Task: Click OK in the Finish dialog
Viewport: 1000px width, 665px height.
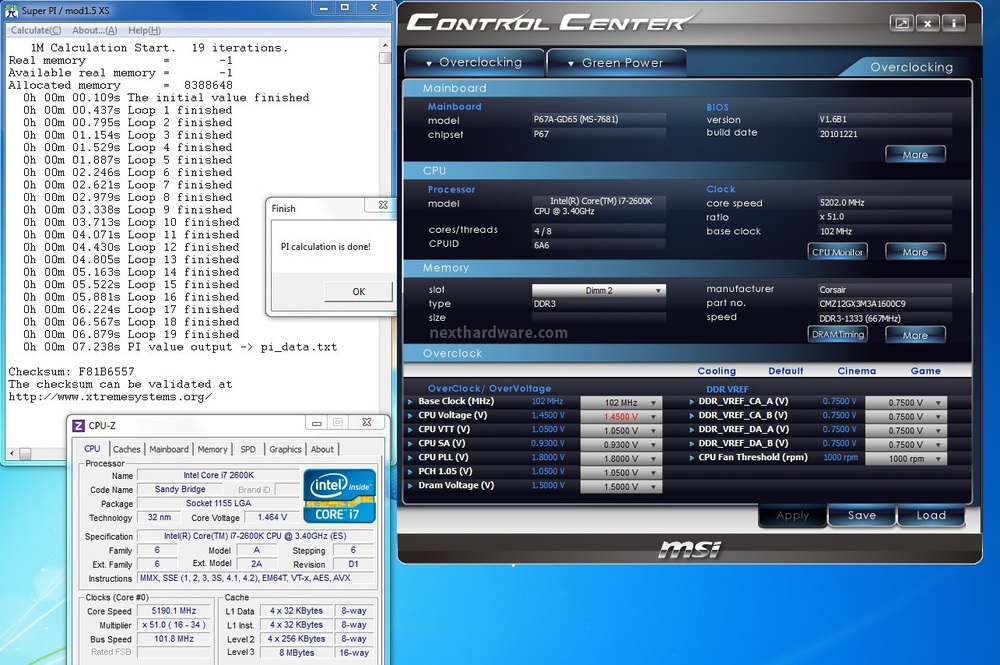Action: coord(358,291)
